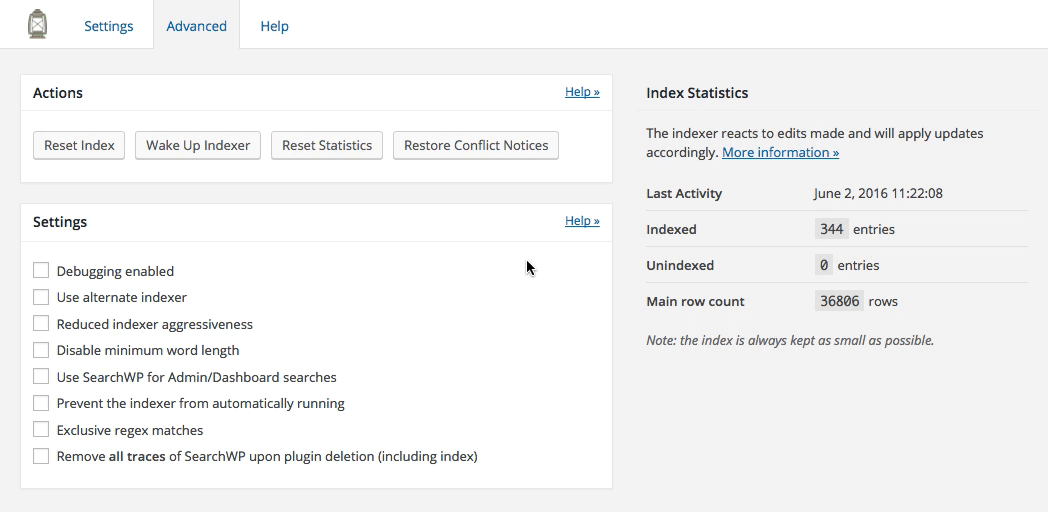Click the Reset Statistics button
The height and width of the screenshot is (512, 1048).
click(327, 145)
